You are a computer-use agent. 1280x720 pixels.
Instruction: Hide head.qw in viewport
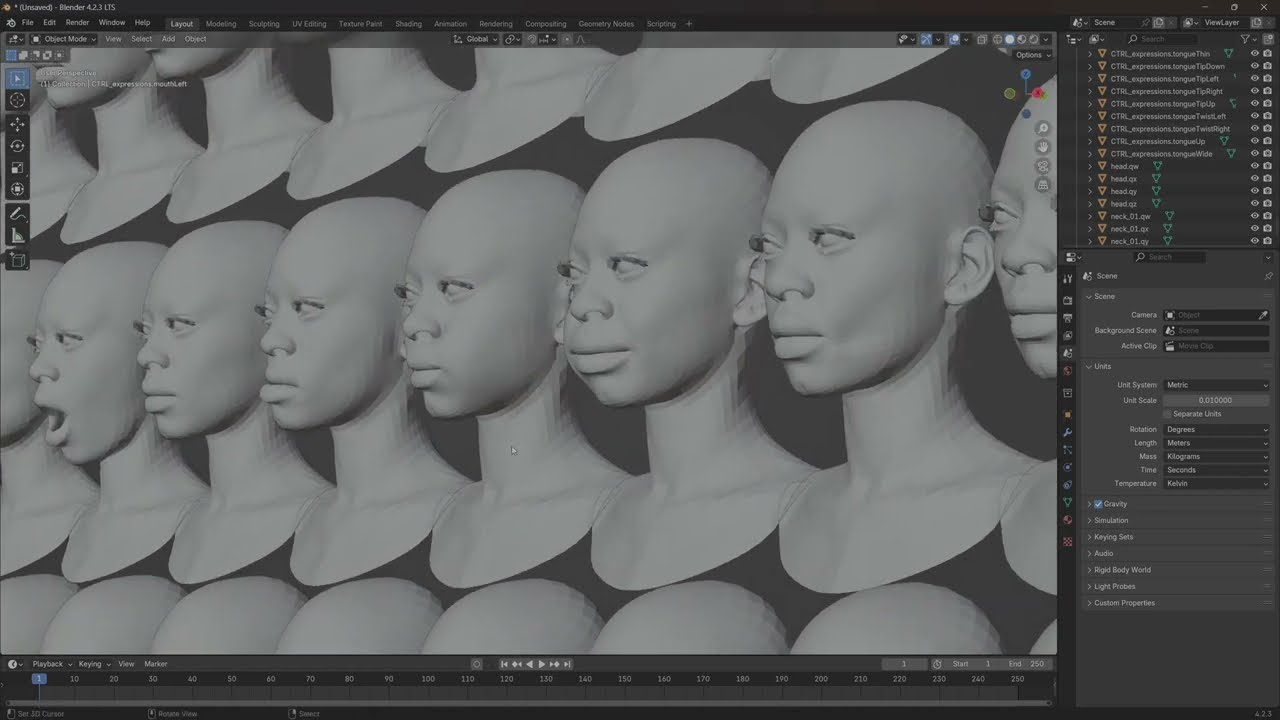1255,166
